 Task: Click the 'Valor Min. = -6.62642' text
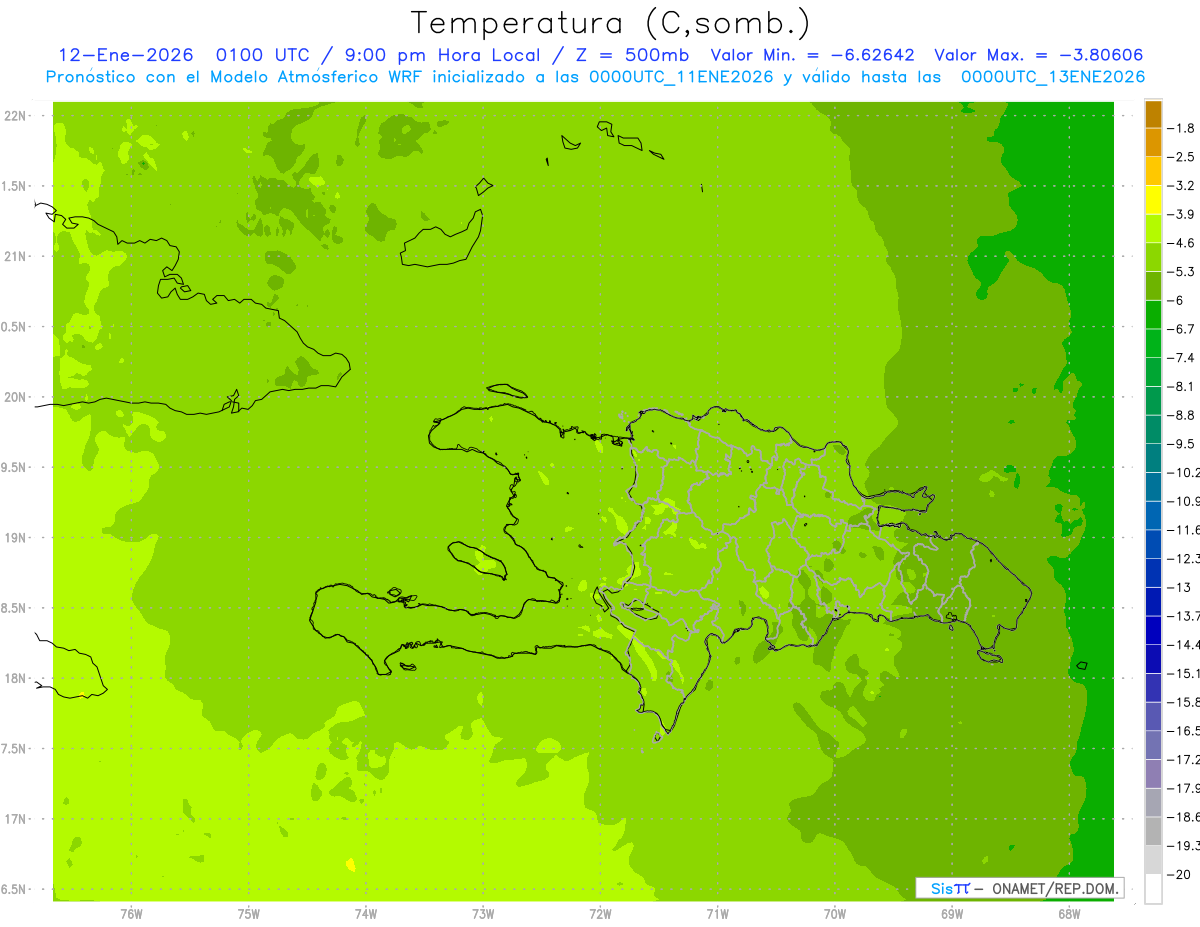point(813,55)
